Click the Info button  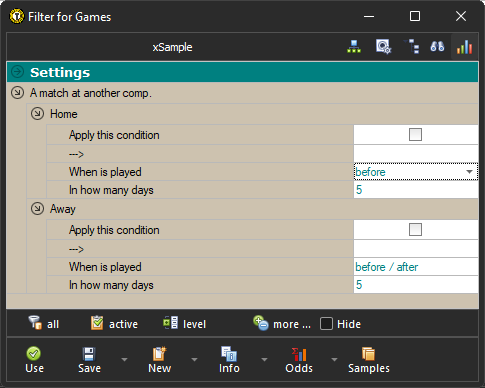pyautogui.click(x=229, y=360)
